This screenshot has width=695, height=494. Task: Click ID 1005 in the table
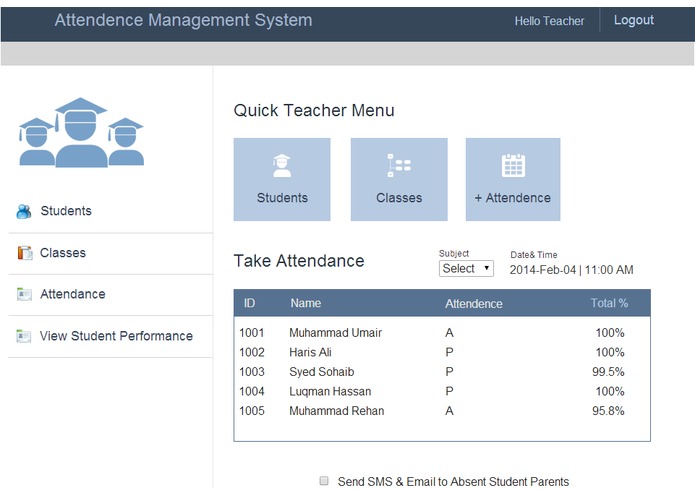[x=252, y=411]
